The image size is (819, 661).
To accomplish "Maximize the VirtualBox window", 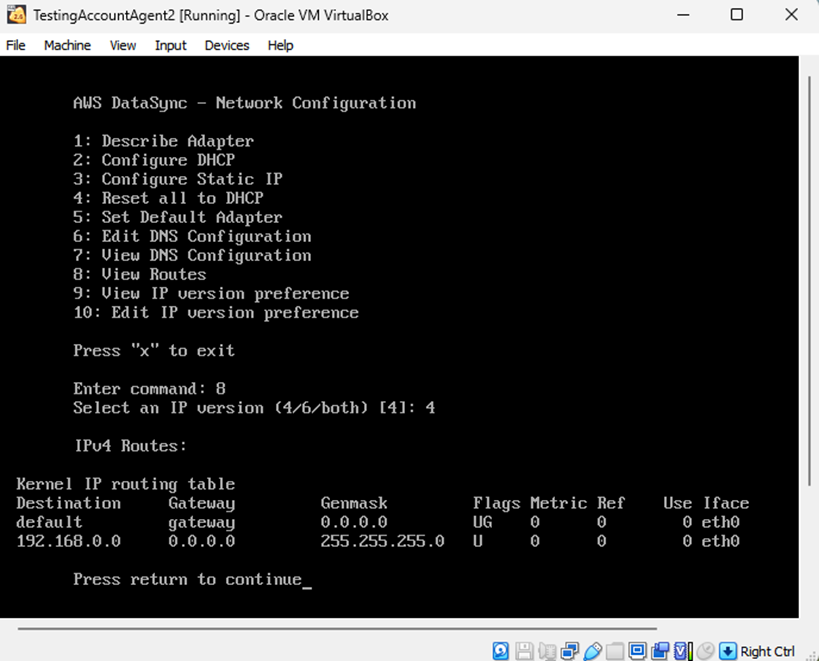I will 736,15.
